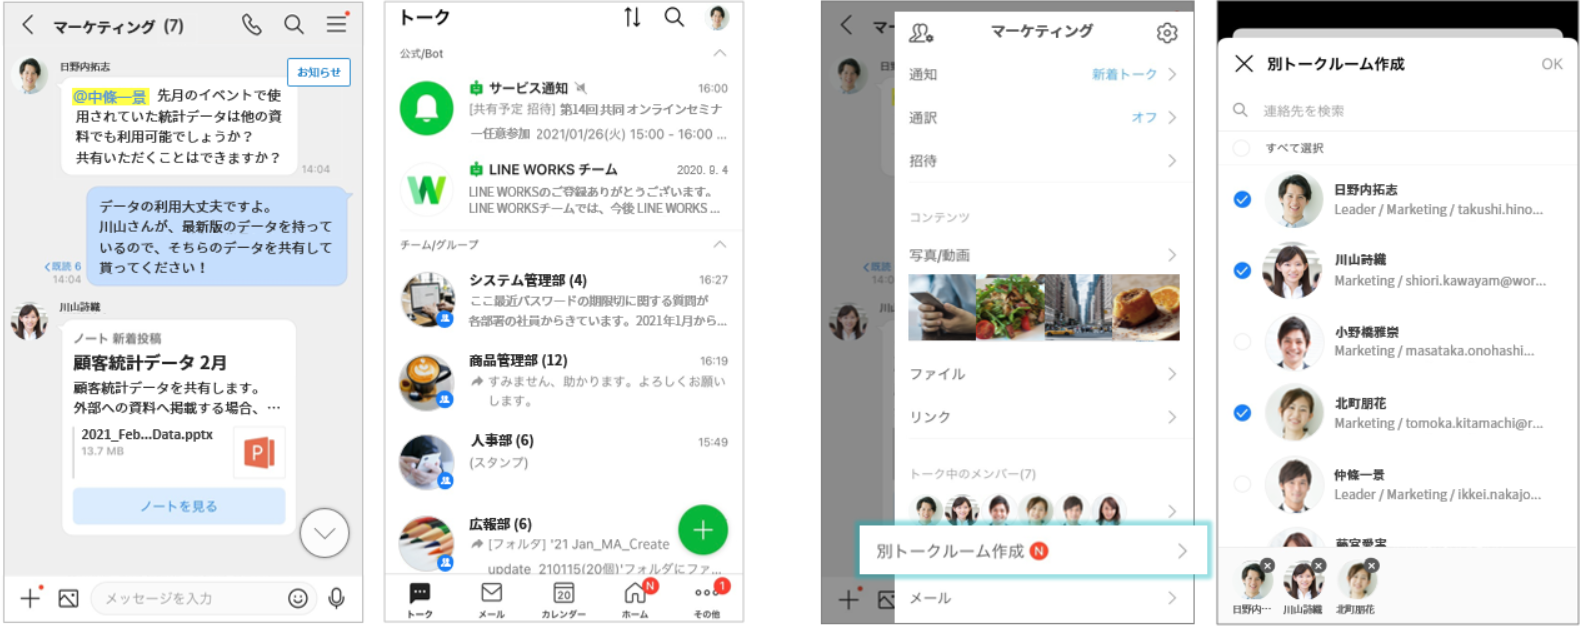1582x628 pixels.
Task: Open the hamburger menu in the chat header
Action: pyautogui.click(x=337, y=24)
